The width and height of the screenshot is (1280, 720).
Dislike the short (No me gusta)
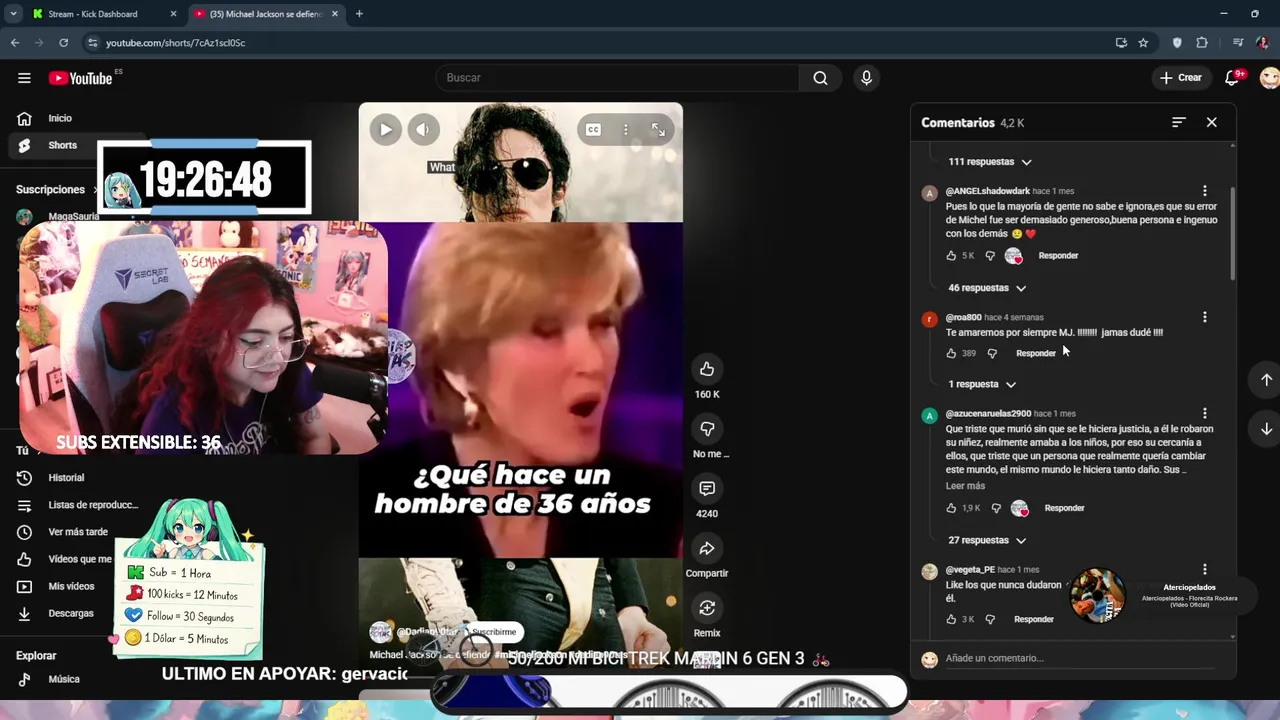[707, 429]
